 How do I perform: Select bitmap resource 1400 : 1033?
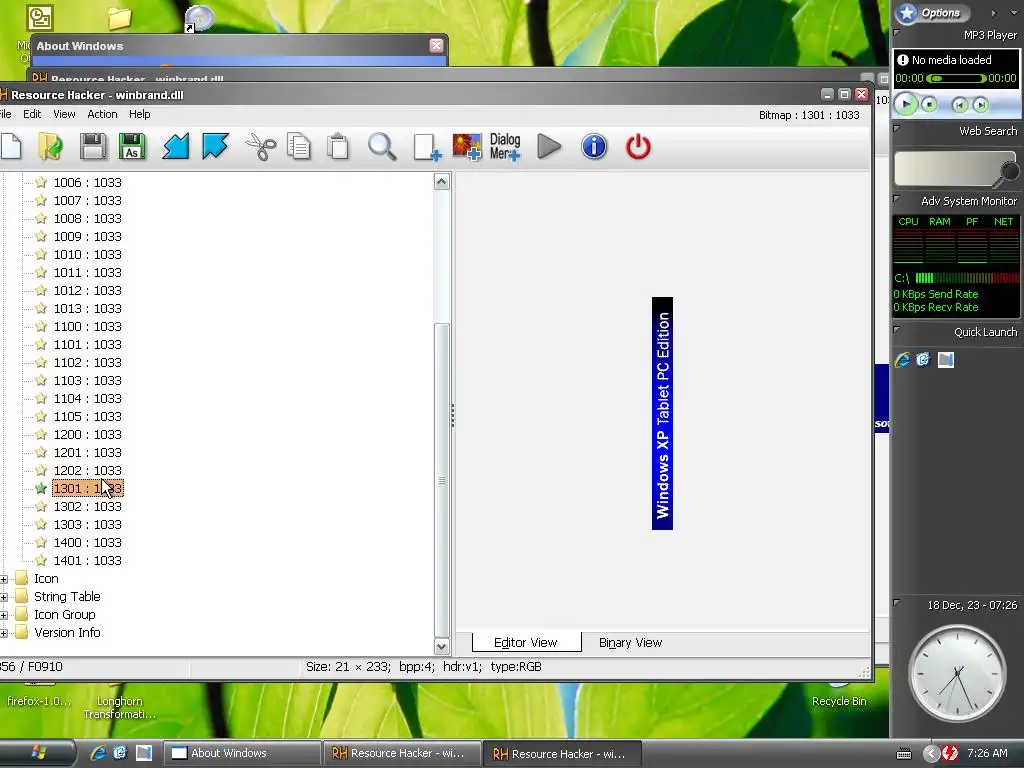[88, 543]
